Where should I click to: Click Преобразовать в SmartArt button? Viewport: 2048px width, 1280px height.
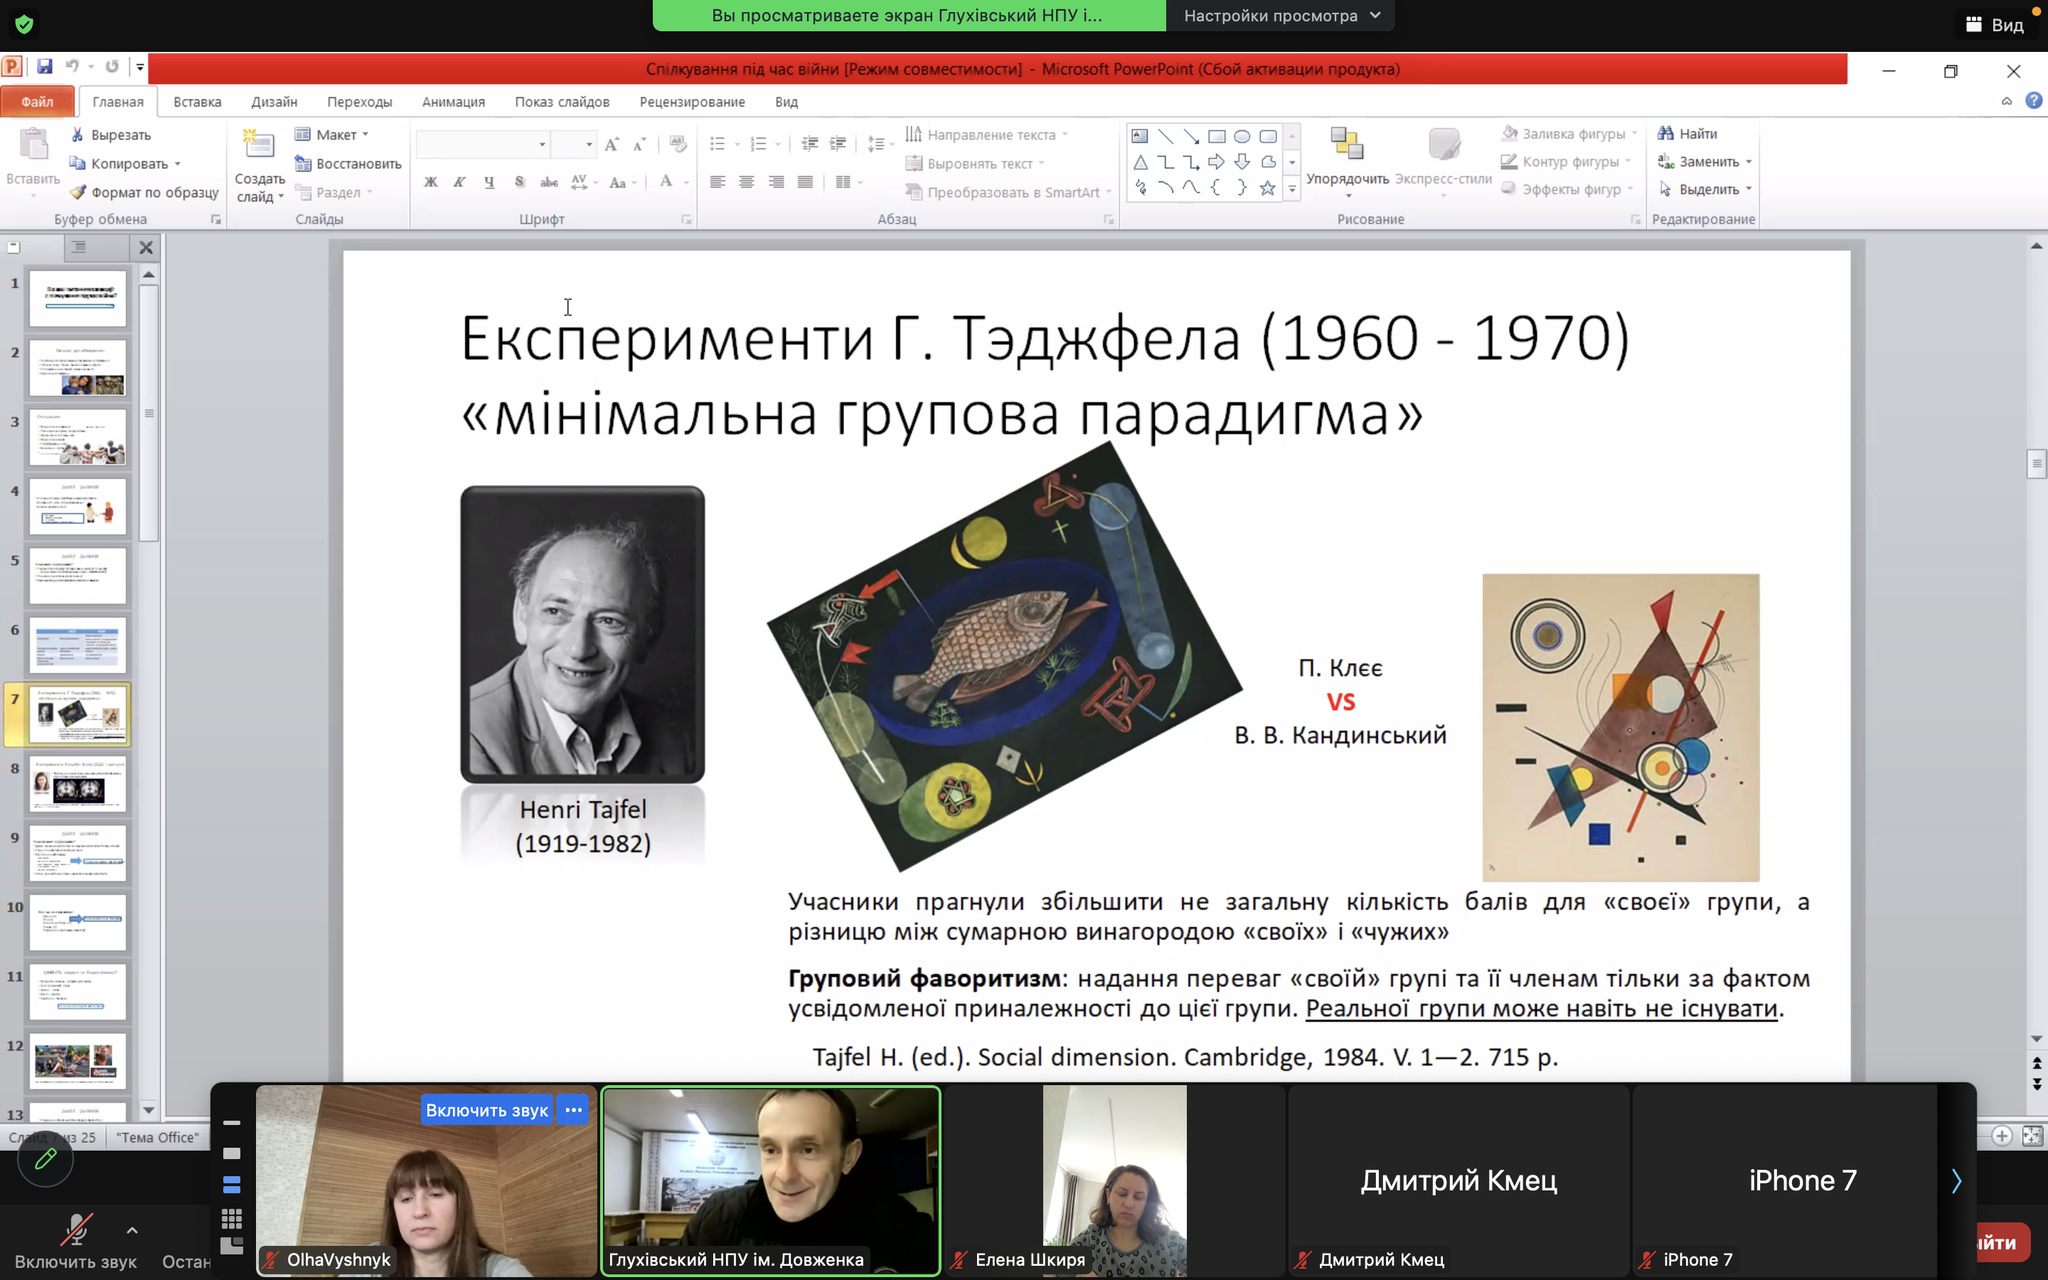pos(1007,192)
